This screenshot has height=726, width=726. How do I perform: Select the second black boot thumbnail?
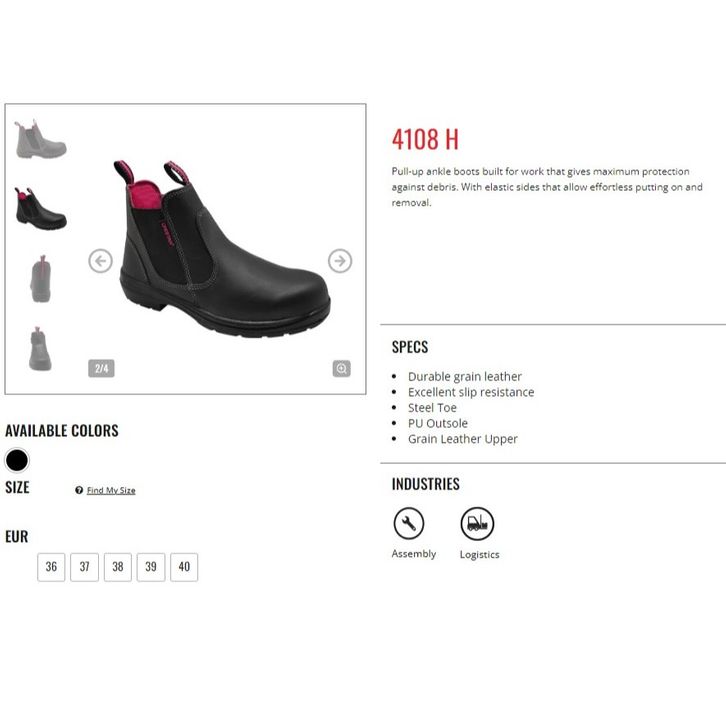coord(40,208)
